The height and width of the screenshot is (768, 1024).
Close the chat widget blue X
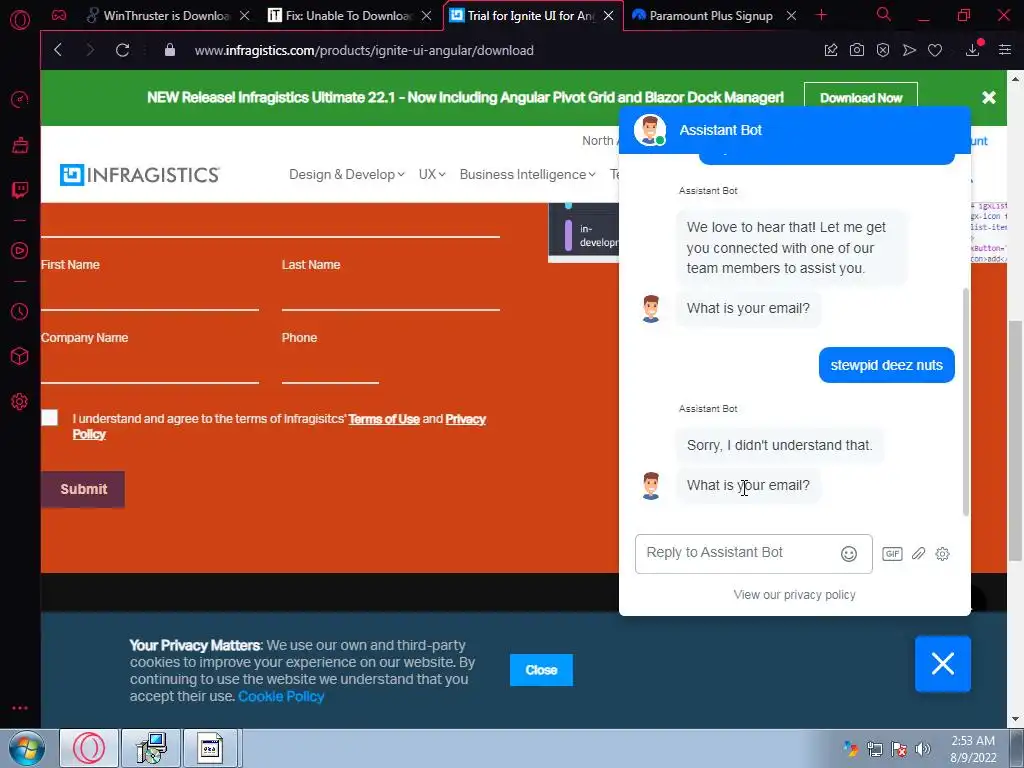(942, 664)
